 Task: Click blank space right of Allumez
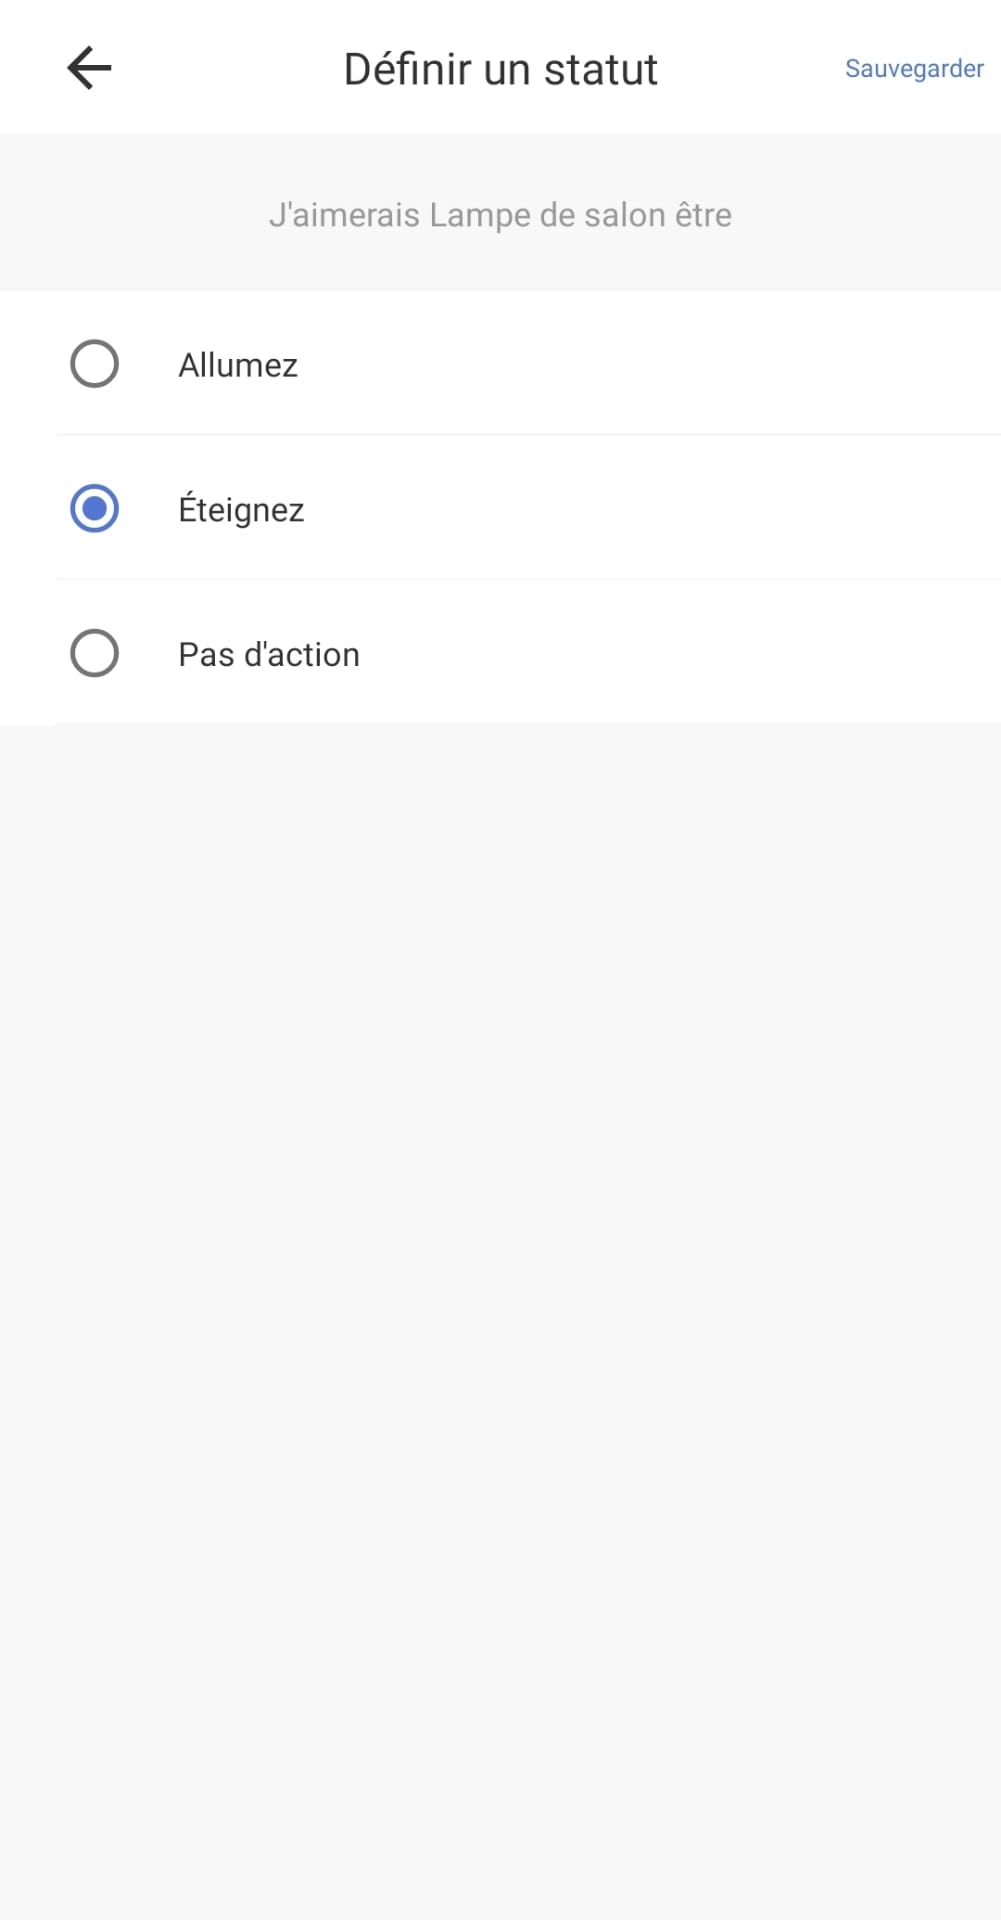[x=650, y=365]
